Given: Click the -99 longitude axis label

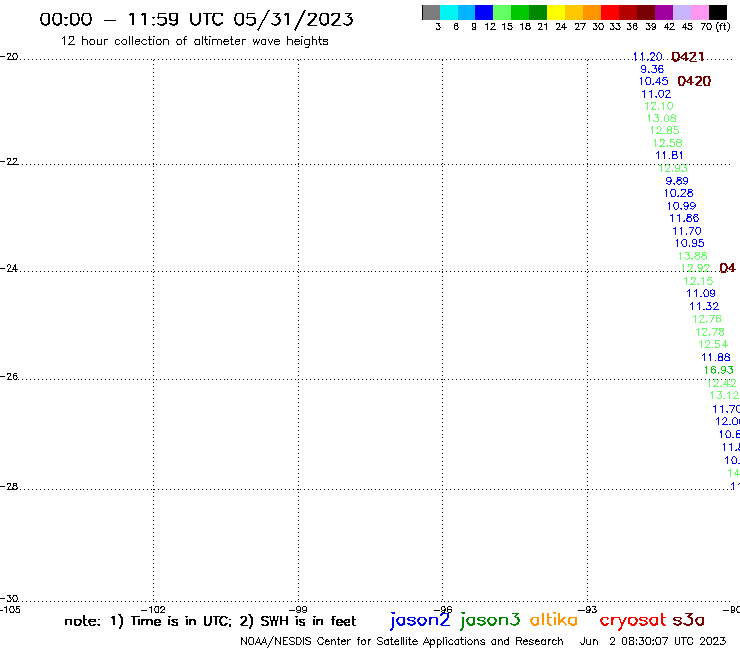Looking at the screenshot, I should pos(298,609).
